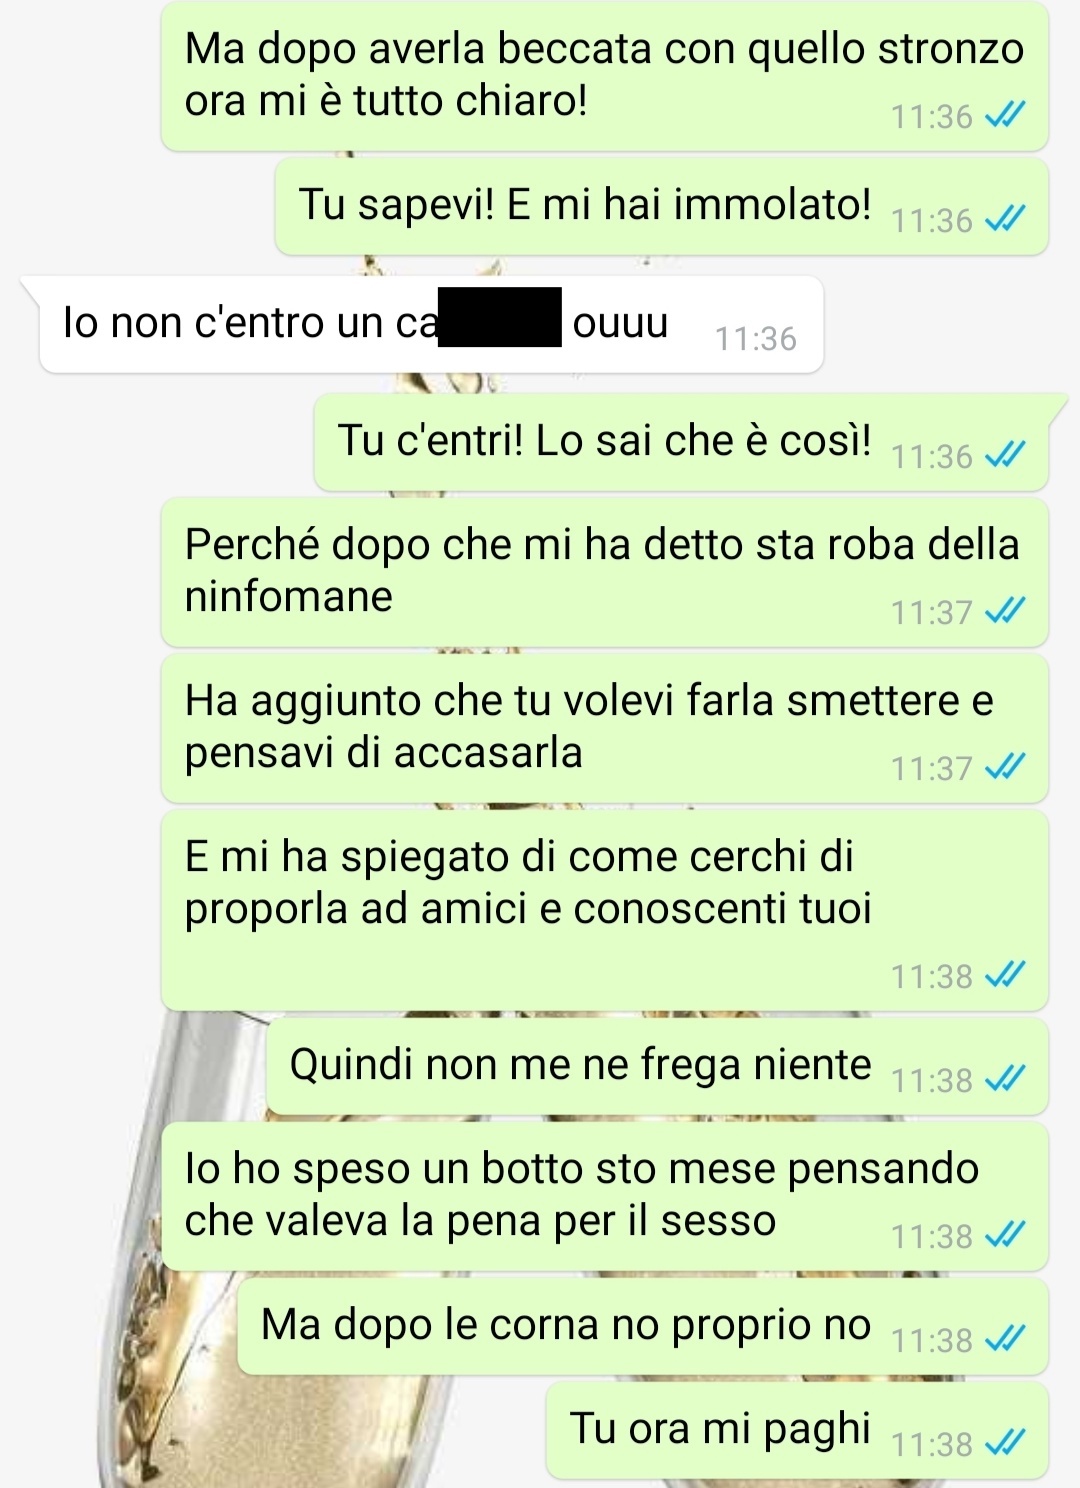Viewport: 1080px width, 1488px height.
Task: Tap the read ticks on 'Quindi non me ne frega niente'
Action: coord(1005,1079)
